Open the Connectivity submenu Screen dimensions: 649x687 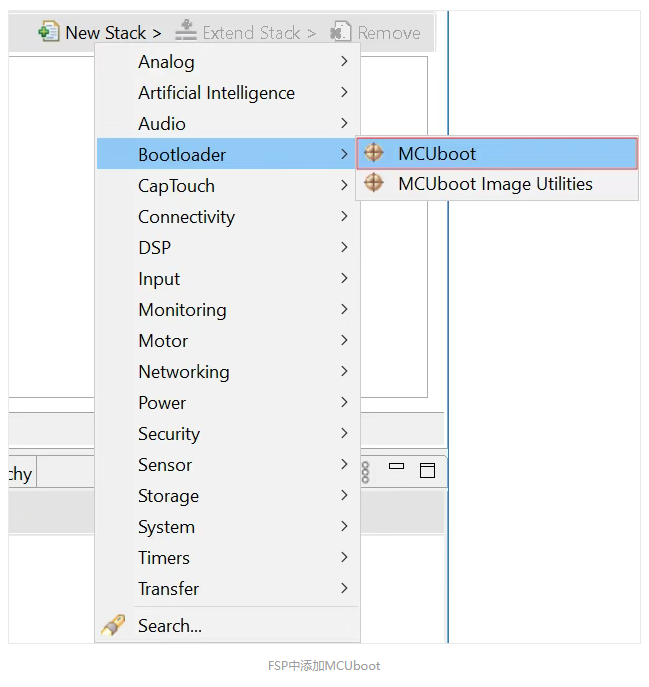[228, 217]
